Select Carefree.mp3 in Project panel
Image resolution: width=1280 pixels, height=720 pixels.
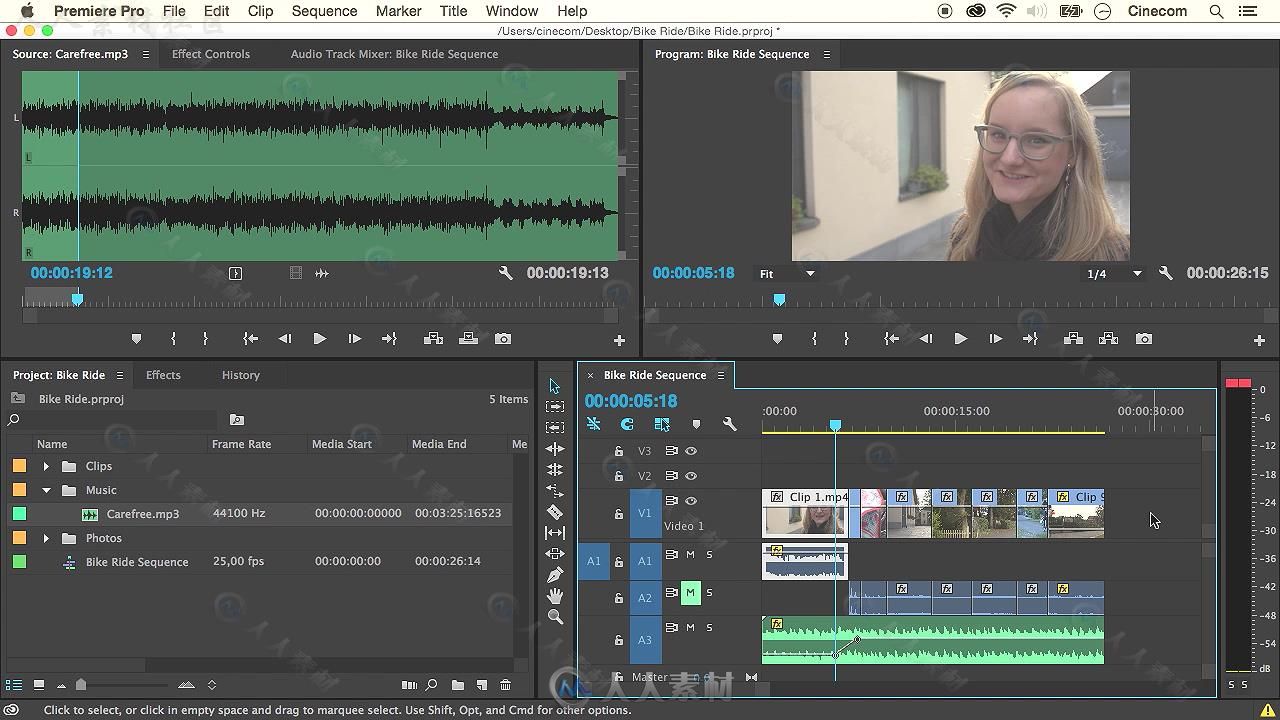[x=143, y=514]
